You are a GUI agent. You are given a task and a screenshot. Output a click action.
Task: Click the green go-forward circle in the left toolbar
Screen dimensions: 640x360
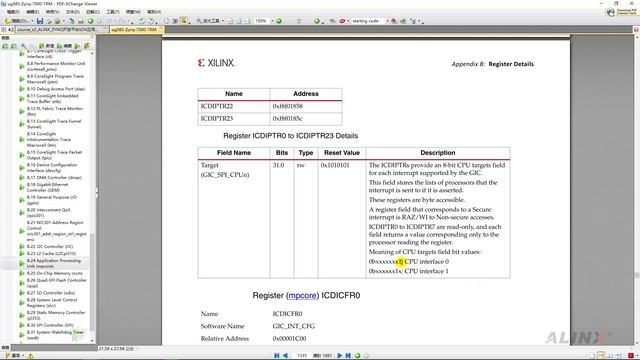click(x=90, y=21)
